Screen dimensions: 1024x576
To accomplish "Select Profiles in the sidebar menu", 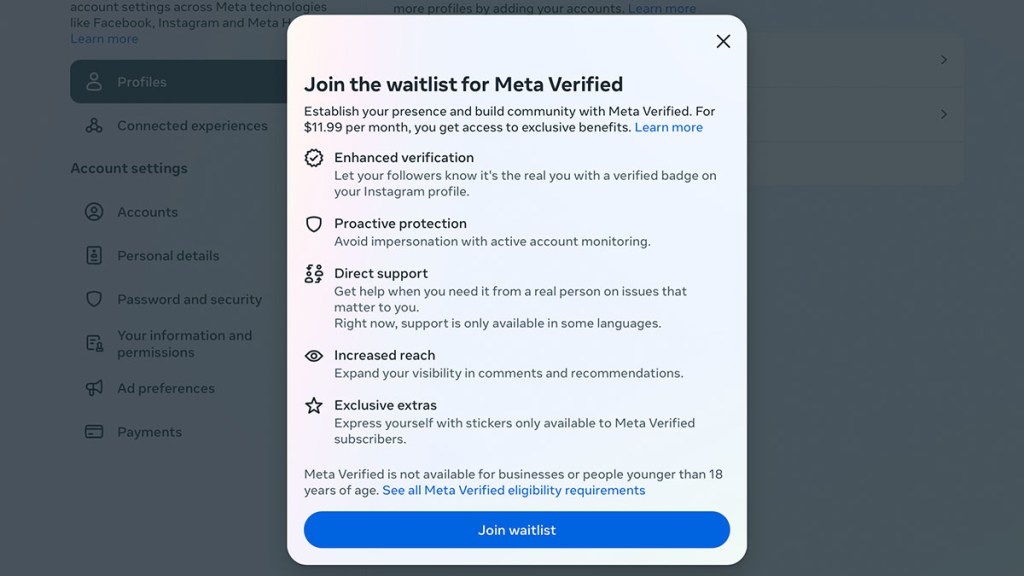I will (x=143, y=81).
